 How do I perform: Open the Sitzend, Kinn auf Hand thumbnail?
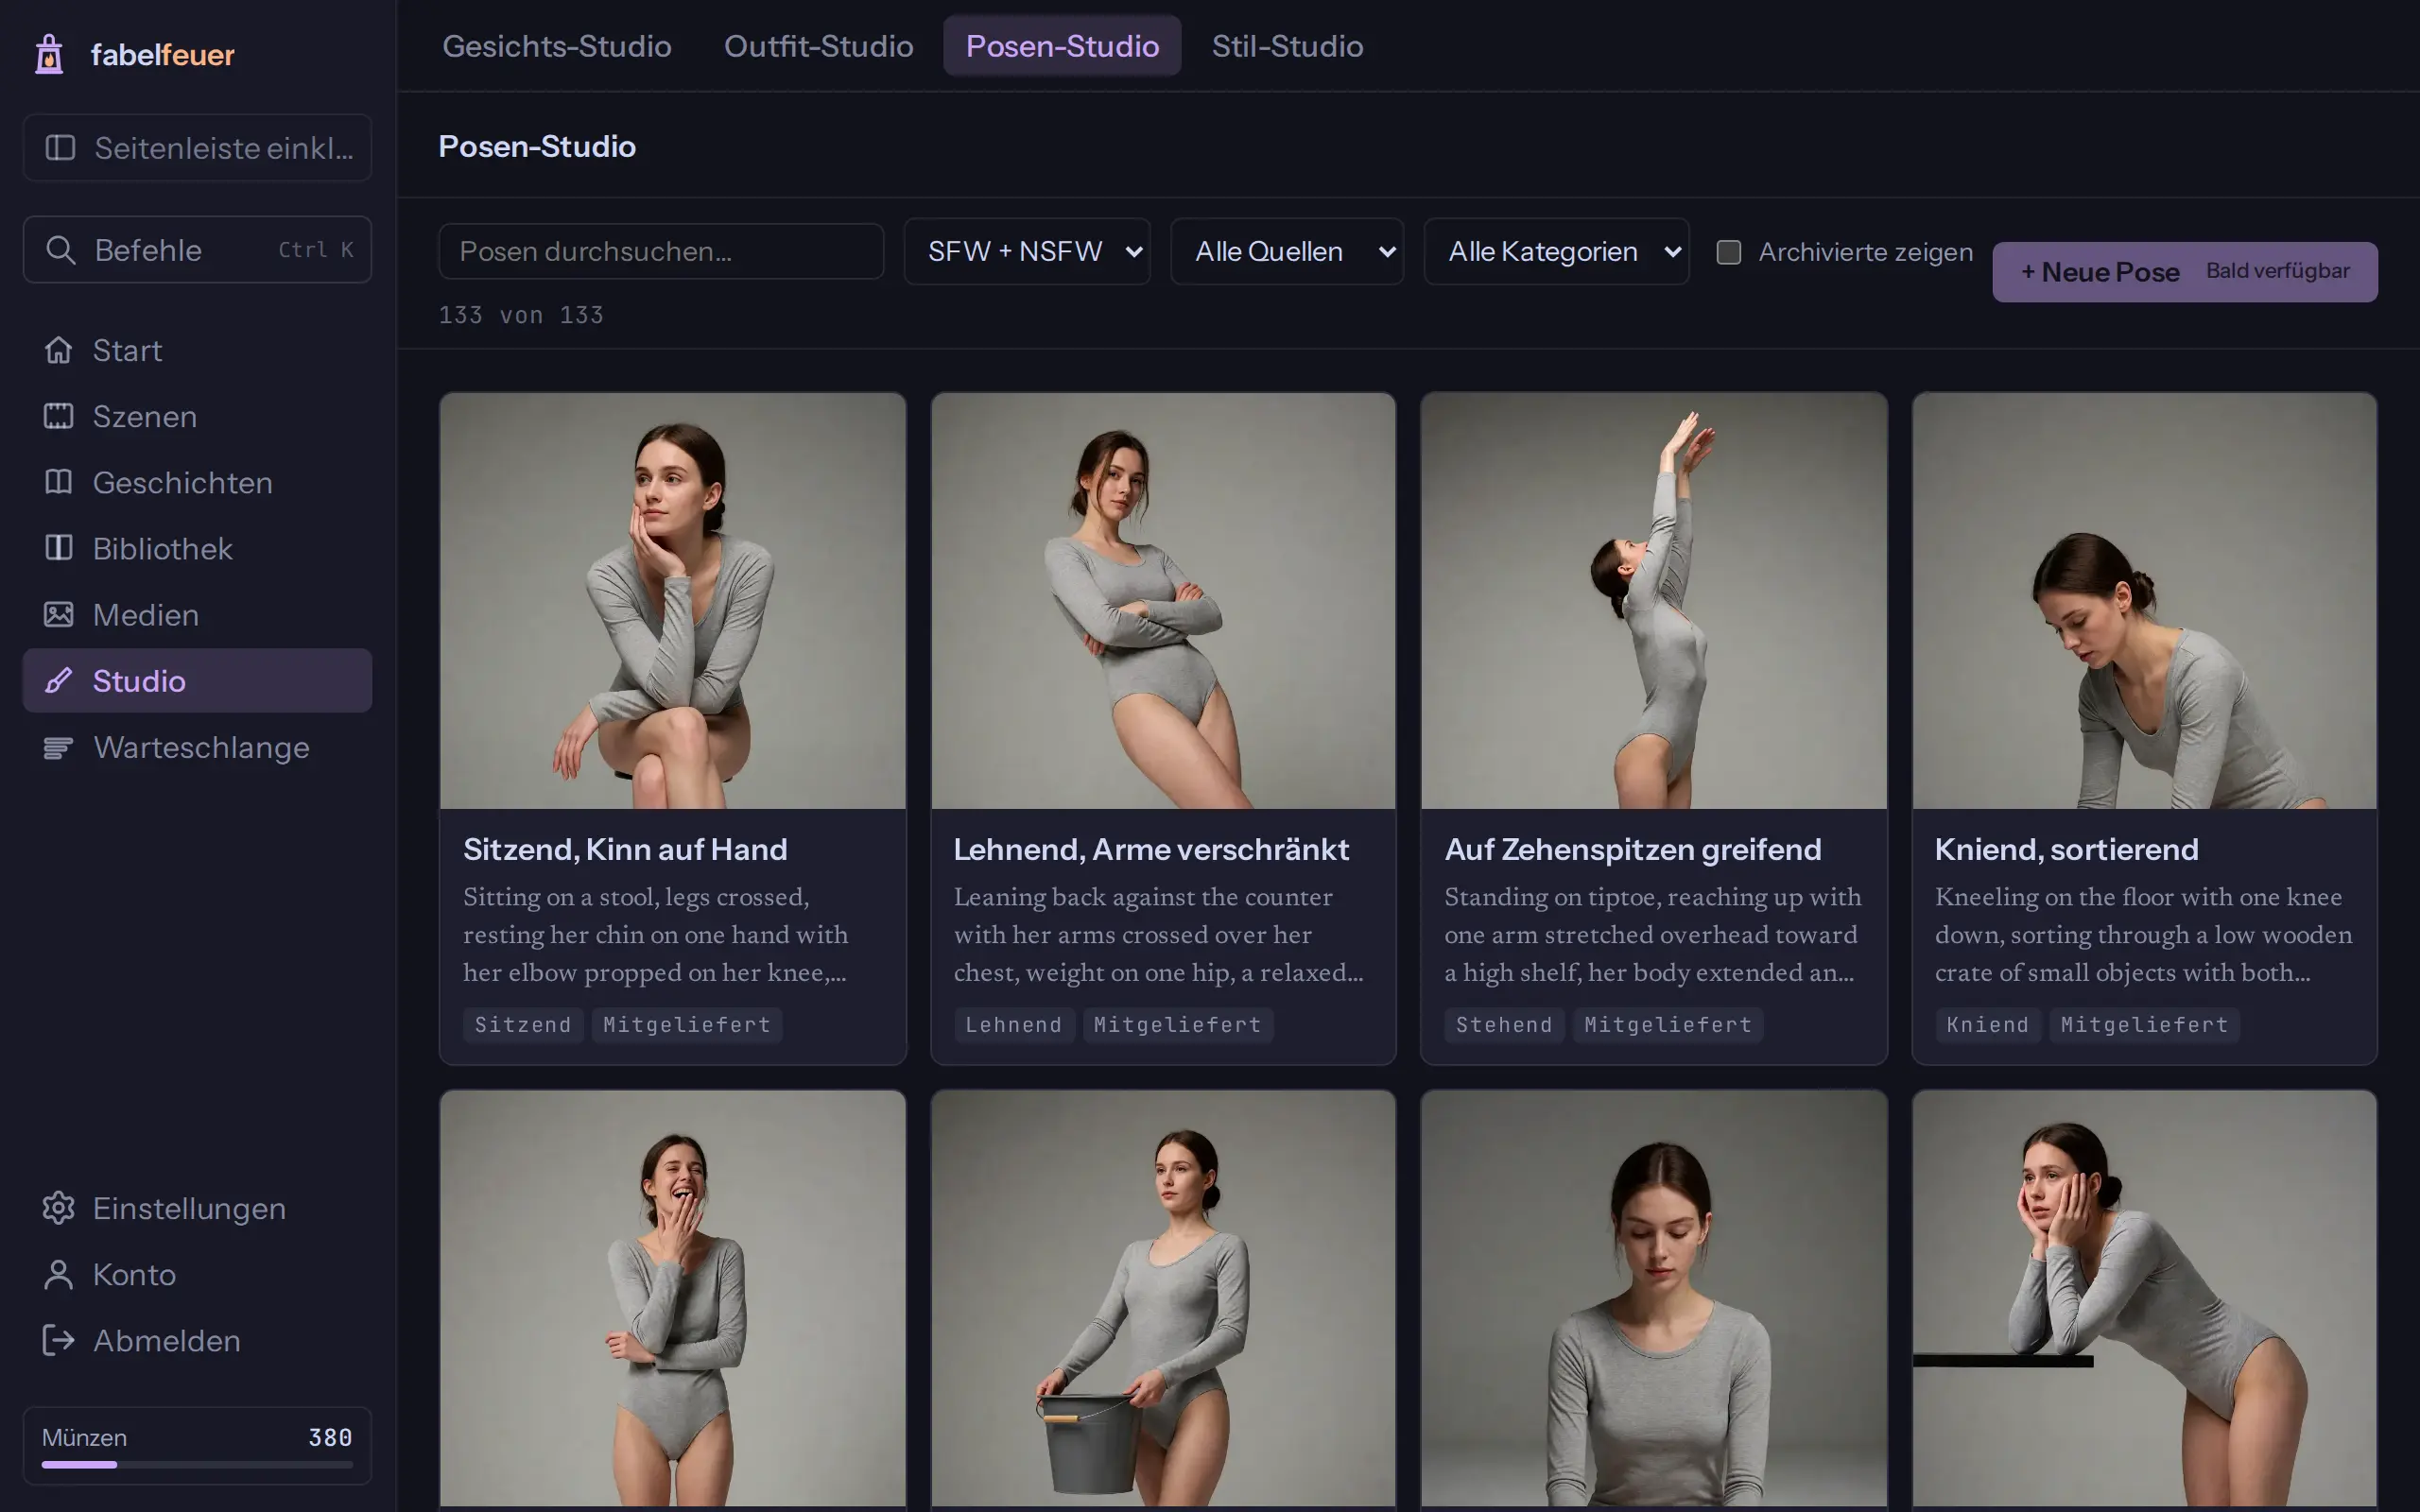673,601
